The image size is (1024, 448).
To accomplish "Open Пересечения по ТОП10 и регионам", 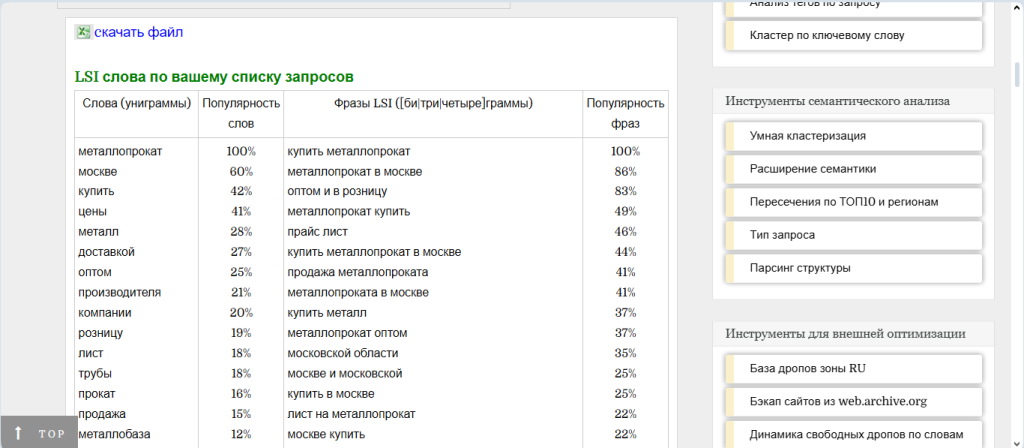I will (844, 202).
